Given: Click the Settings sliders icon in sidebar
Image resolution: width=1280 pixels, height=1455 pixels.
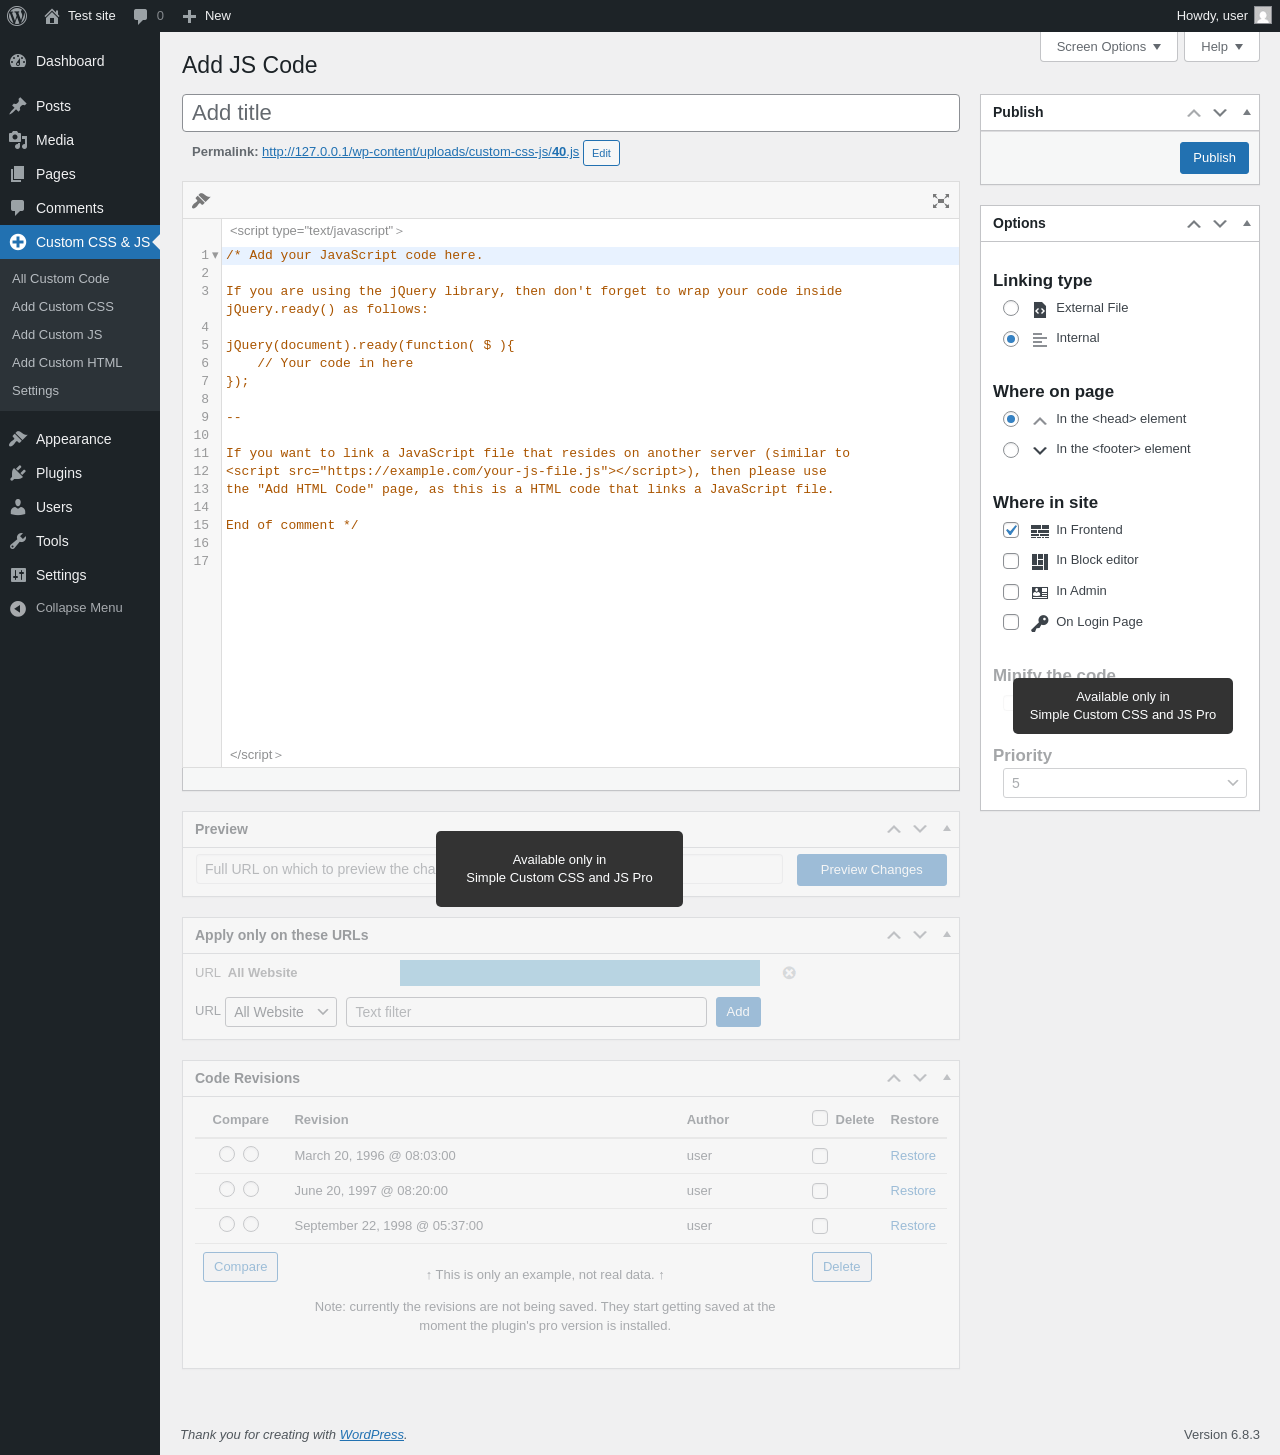Looking at the screenshot, I should click(18, 575).
